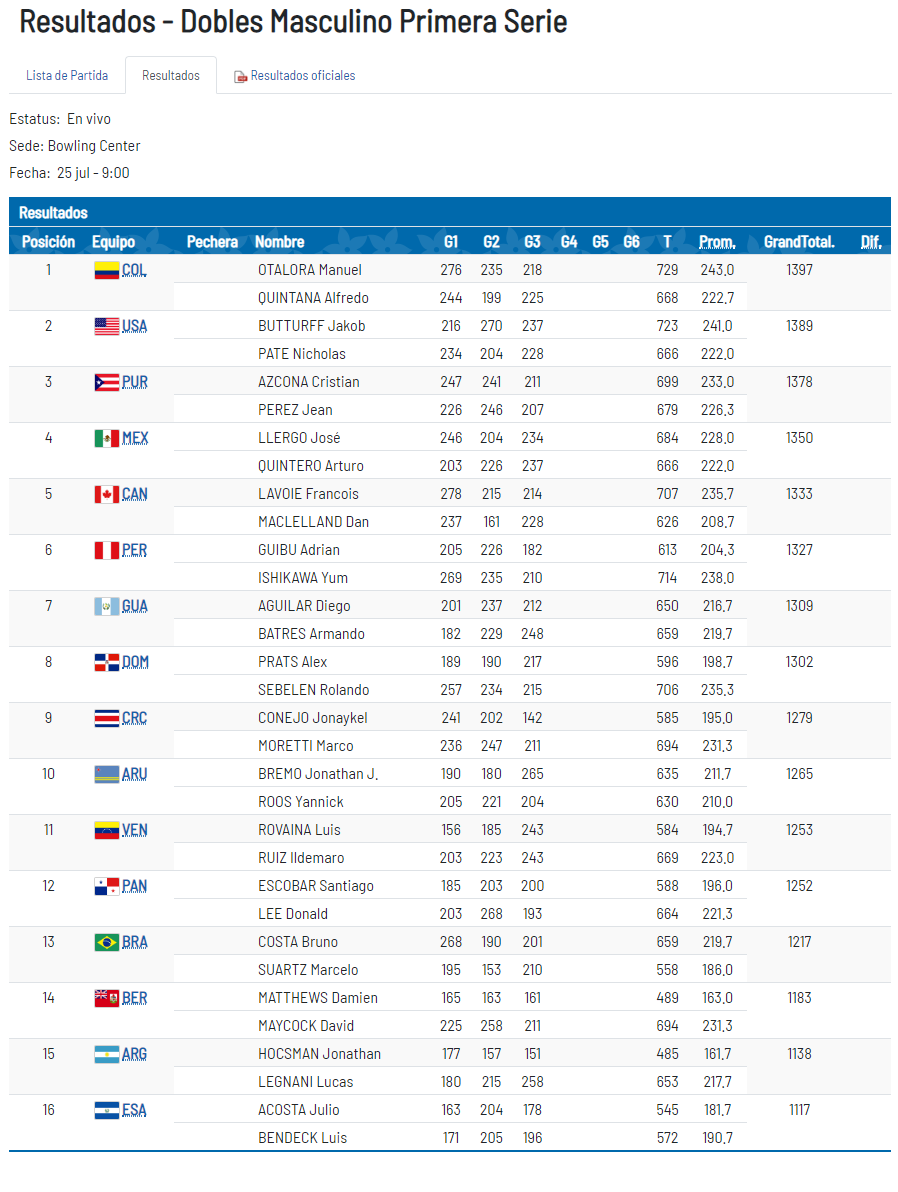Click the CRC team link
Image resolution: width=898 pixels, height=1192 pixels.
tap(134, 718)
